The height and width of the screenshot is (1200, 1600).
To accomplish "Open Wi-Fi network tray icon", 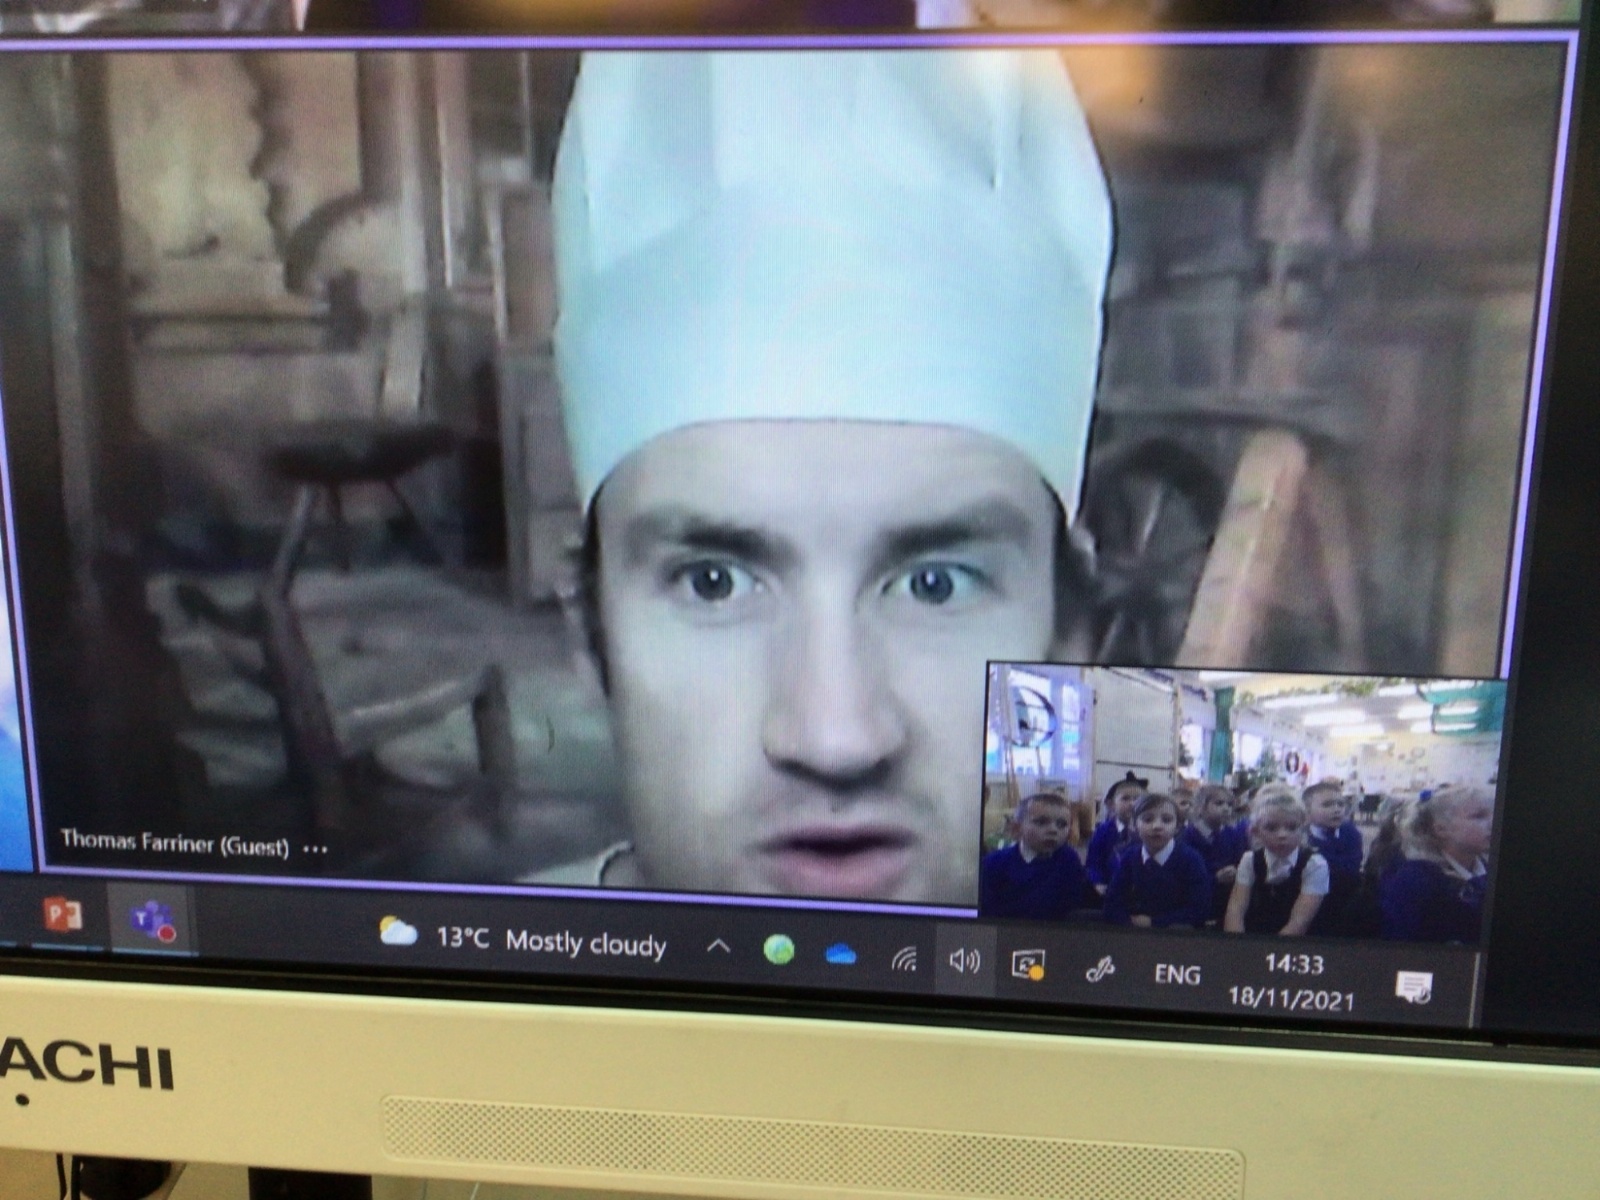I will pyautogui.click(x=904, y=960).
